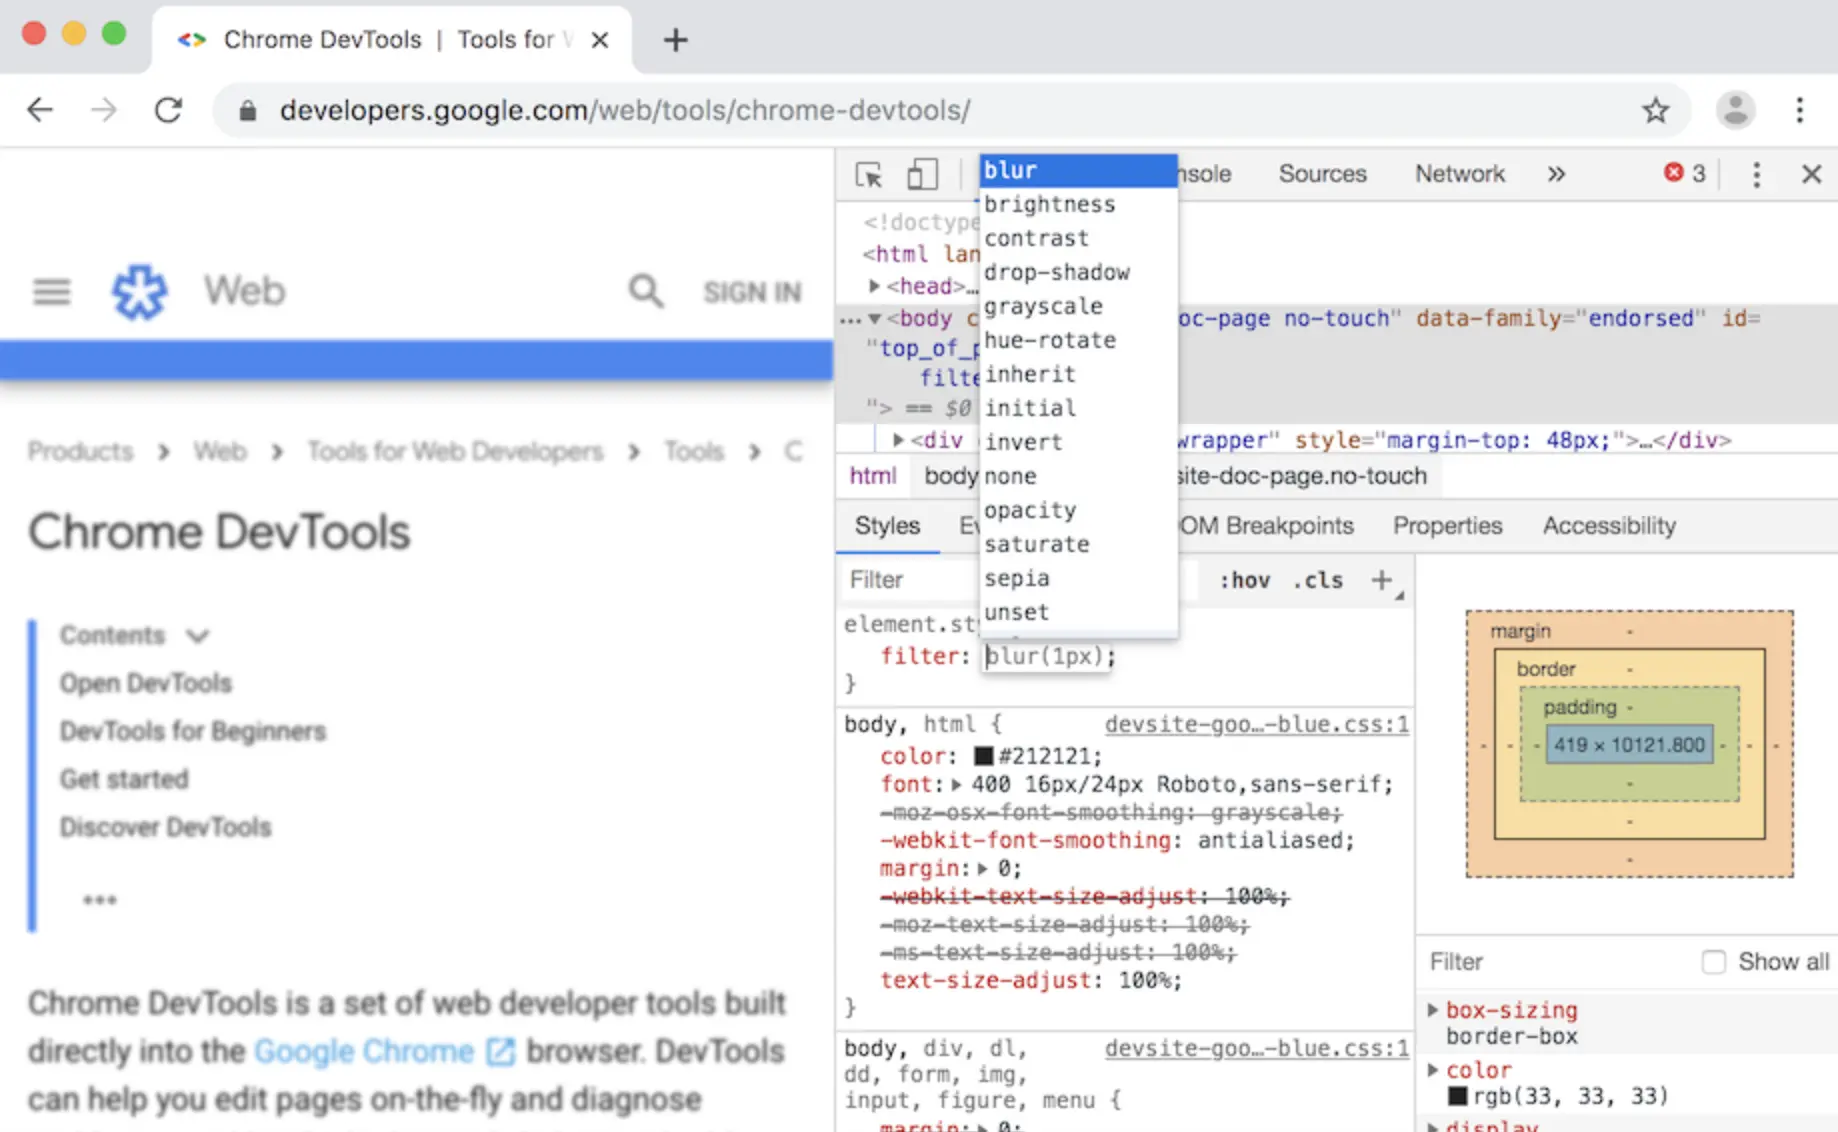
Task: Switch to the Sources panel tab
Action: coord(1322,174)
